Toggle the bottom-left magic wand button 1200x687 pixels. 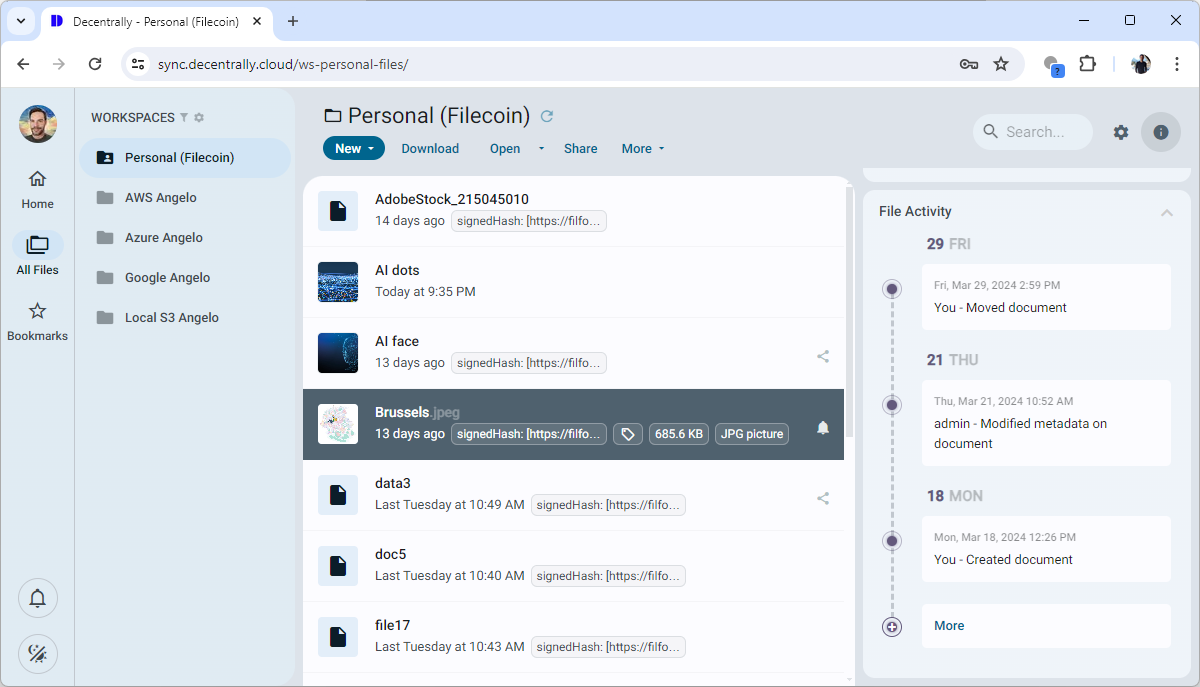(38, 654)
